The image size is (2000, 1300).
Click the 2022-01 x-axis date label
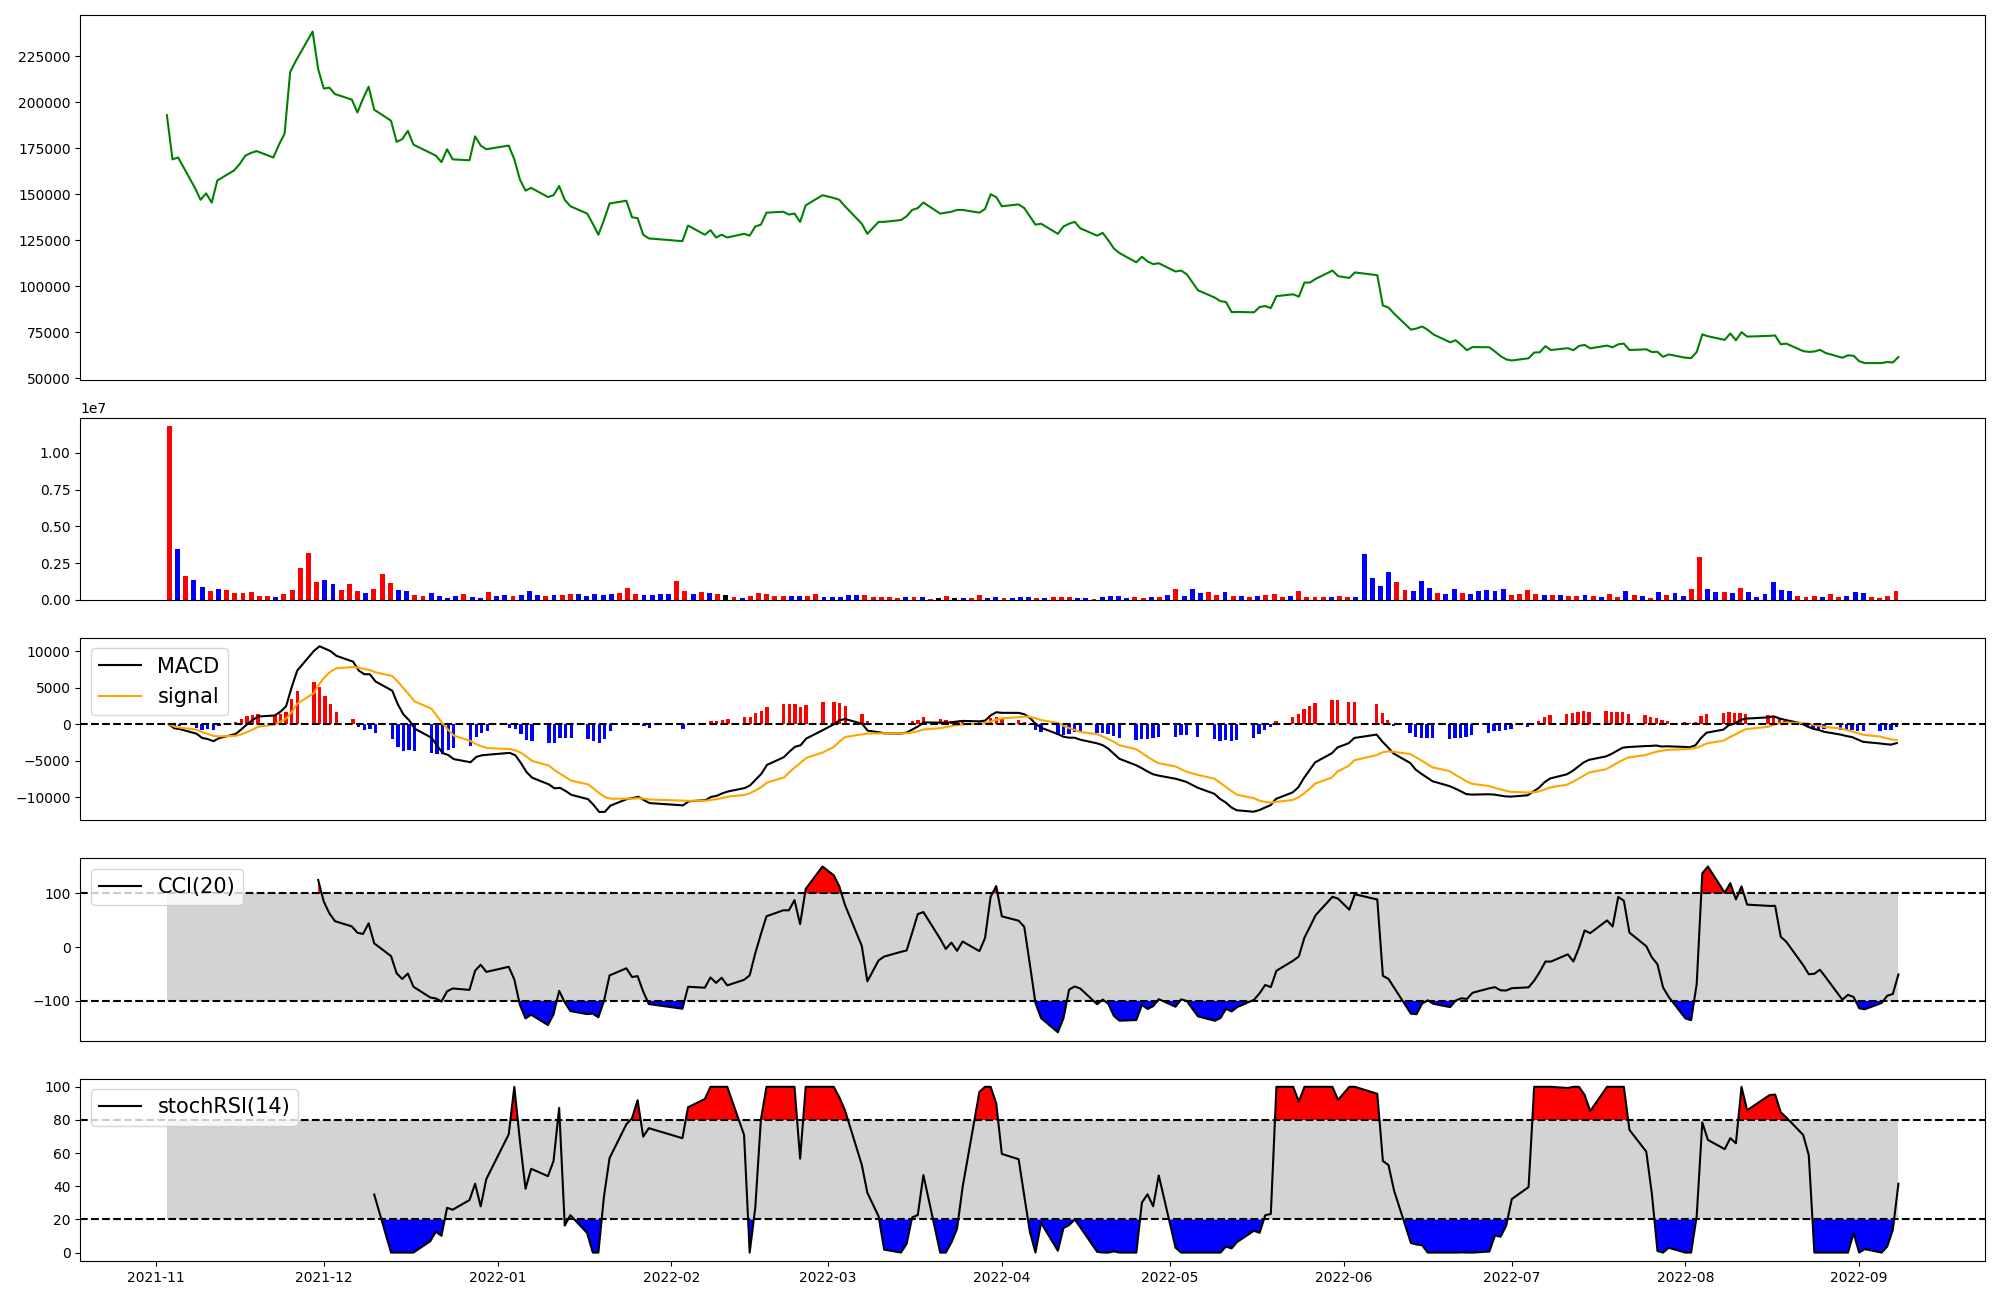(497, 1277)
